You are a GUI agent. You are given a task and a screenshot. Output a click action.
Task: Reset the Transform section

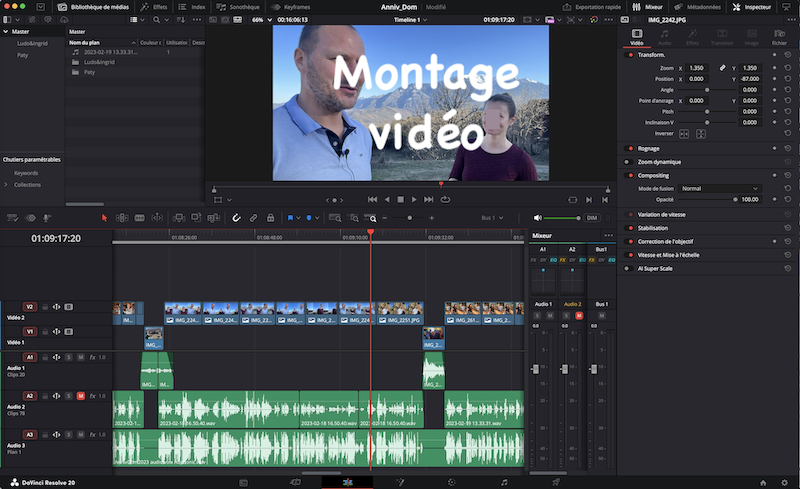pos(788,55)
